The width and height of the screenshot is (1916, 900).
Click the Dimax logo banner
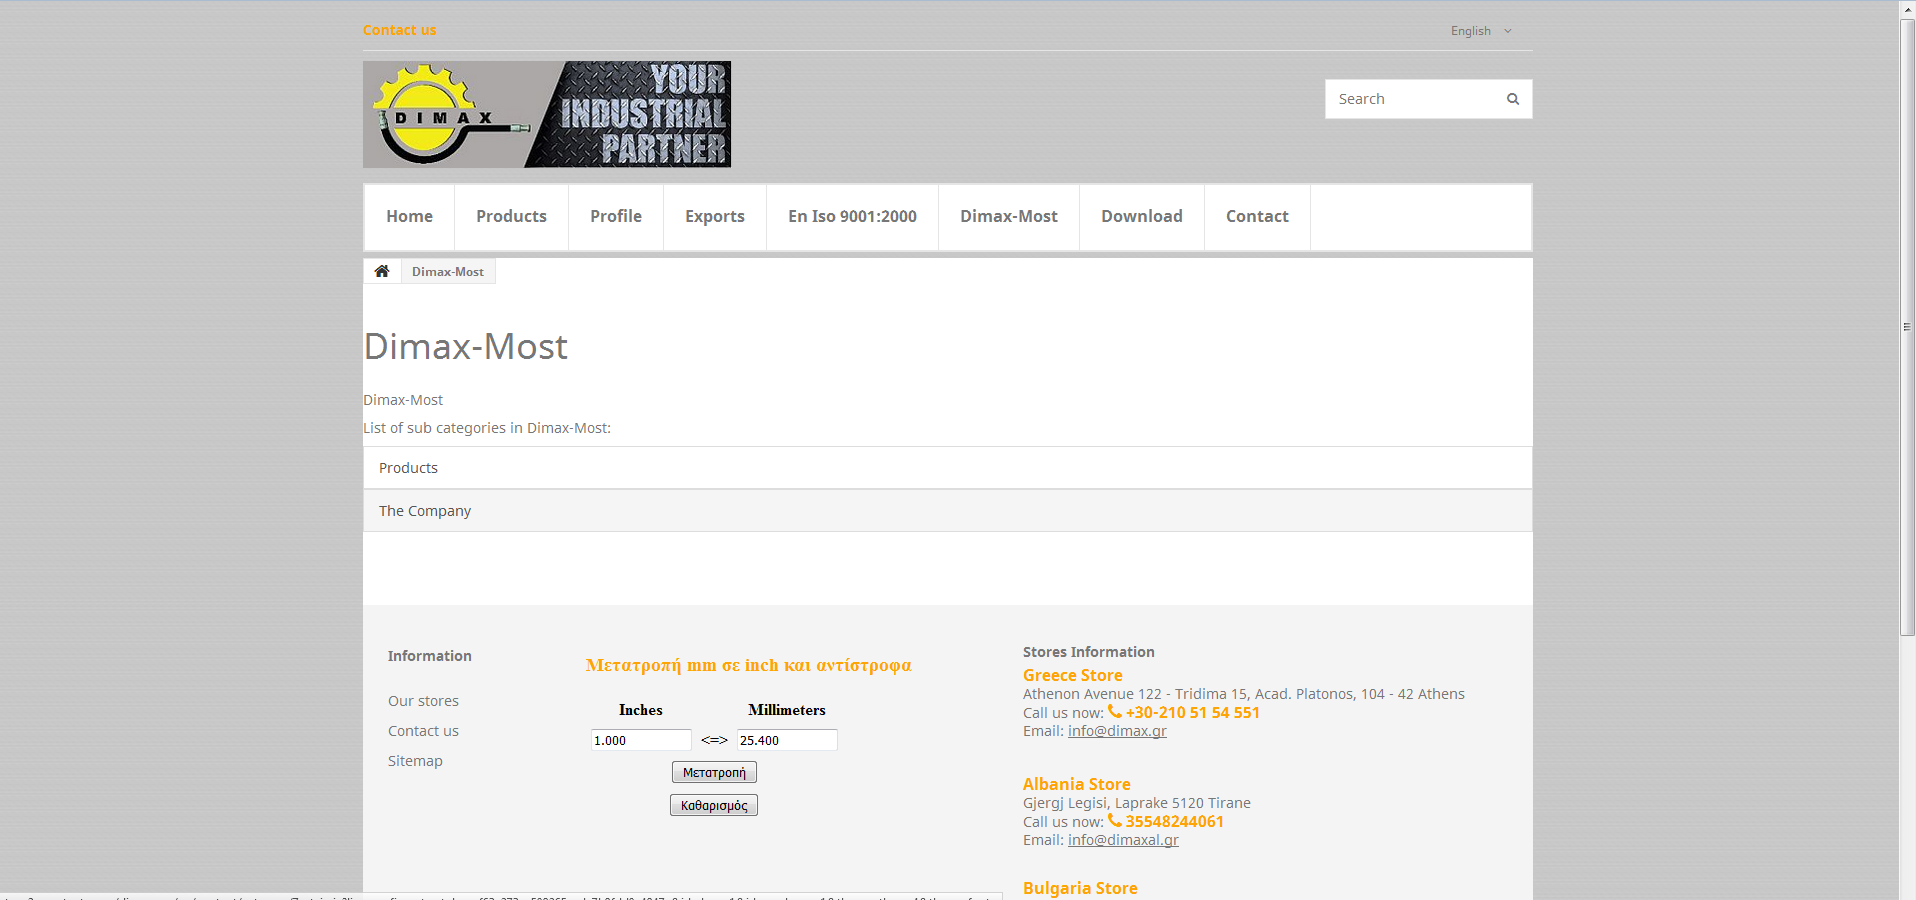(x=547, y=114)
